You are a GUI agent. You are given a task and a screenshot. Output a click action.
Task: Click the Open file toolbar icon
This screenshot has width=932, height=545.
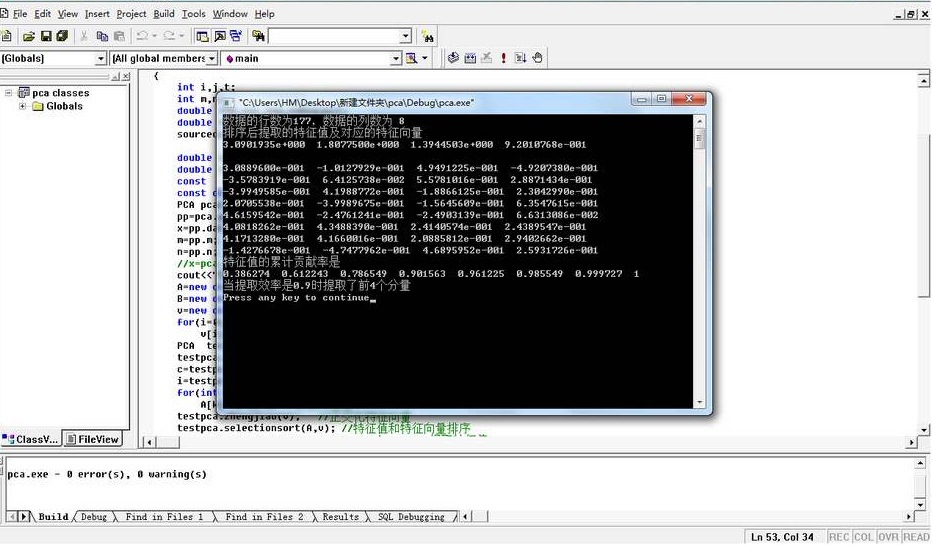click(x=29, y=36)
